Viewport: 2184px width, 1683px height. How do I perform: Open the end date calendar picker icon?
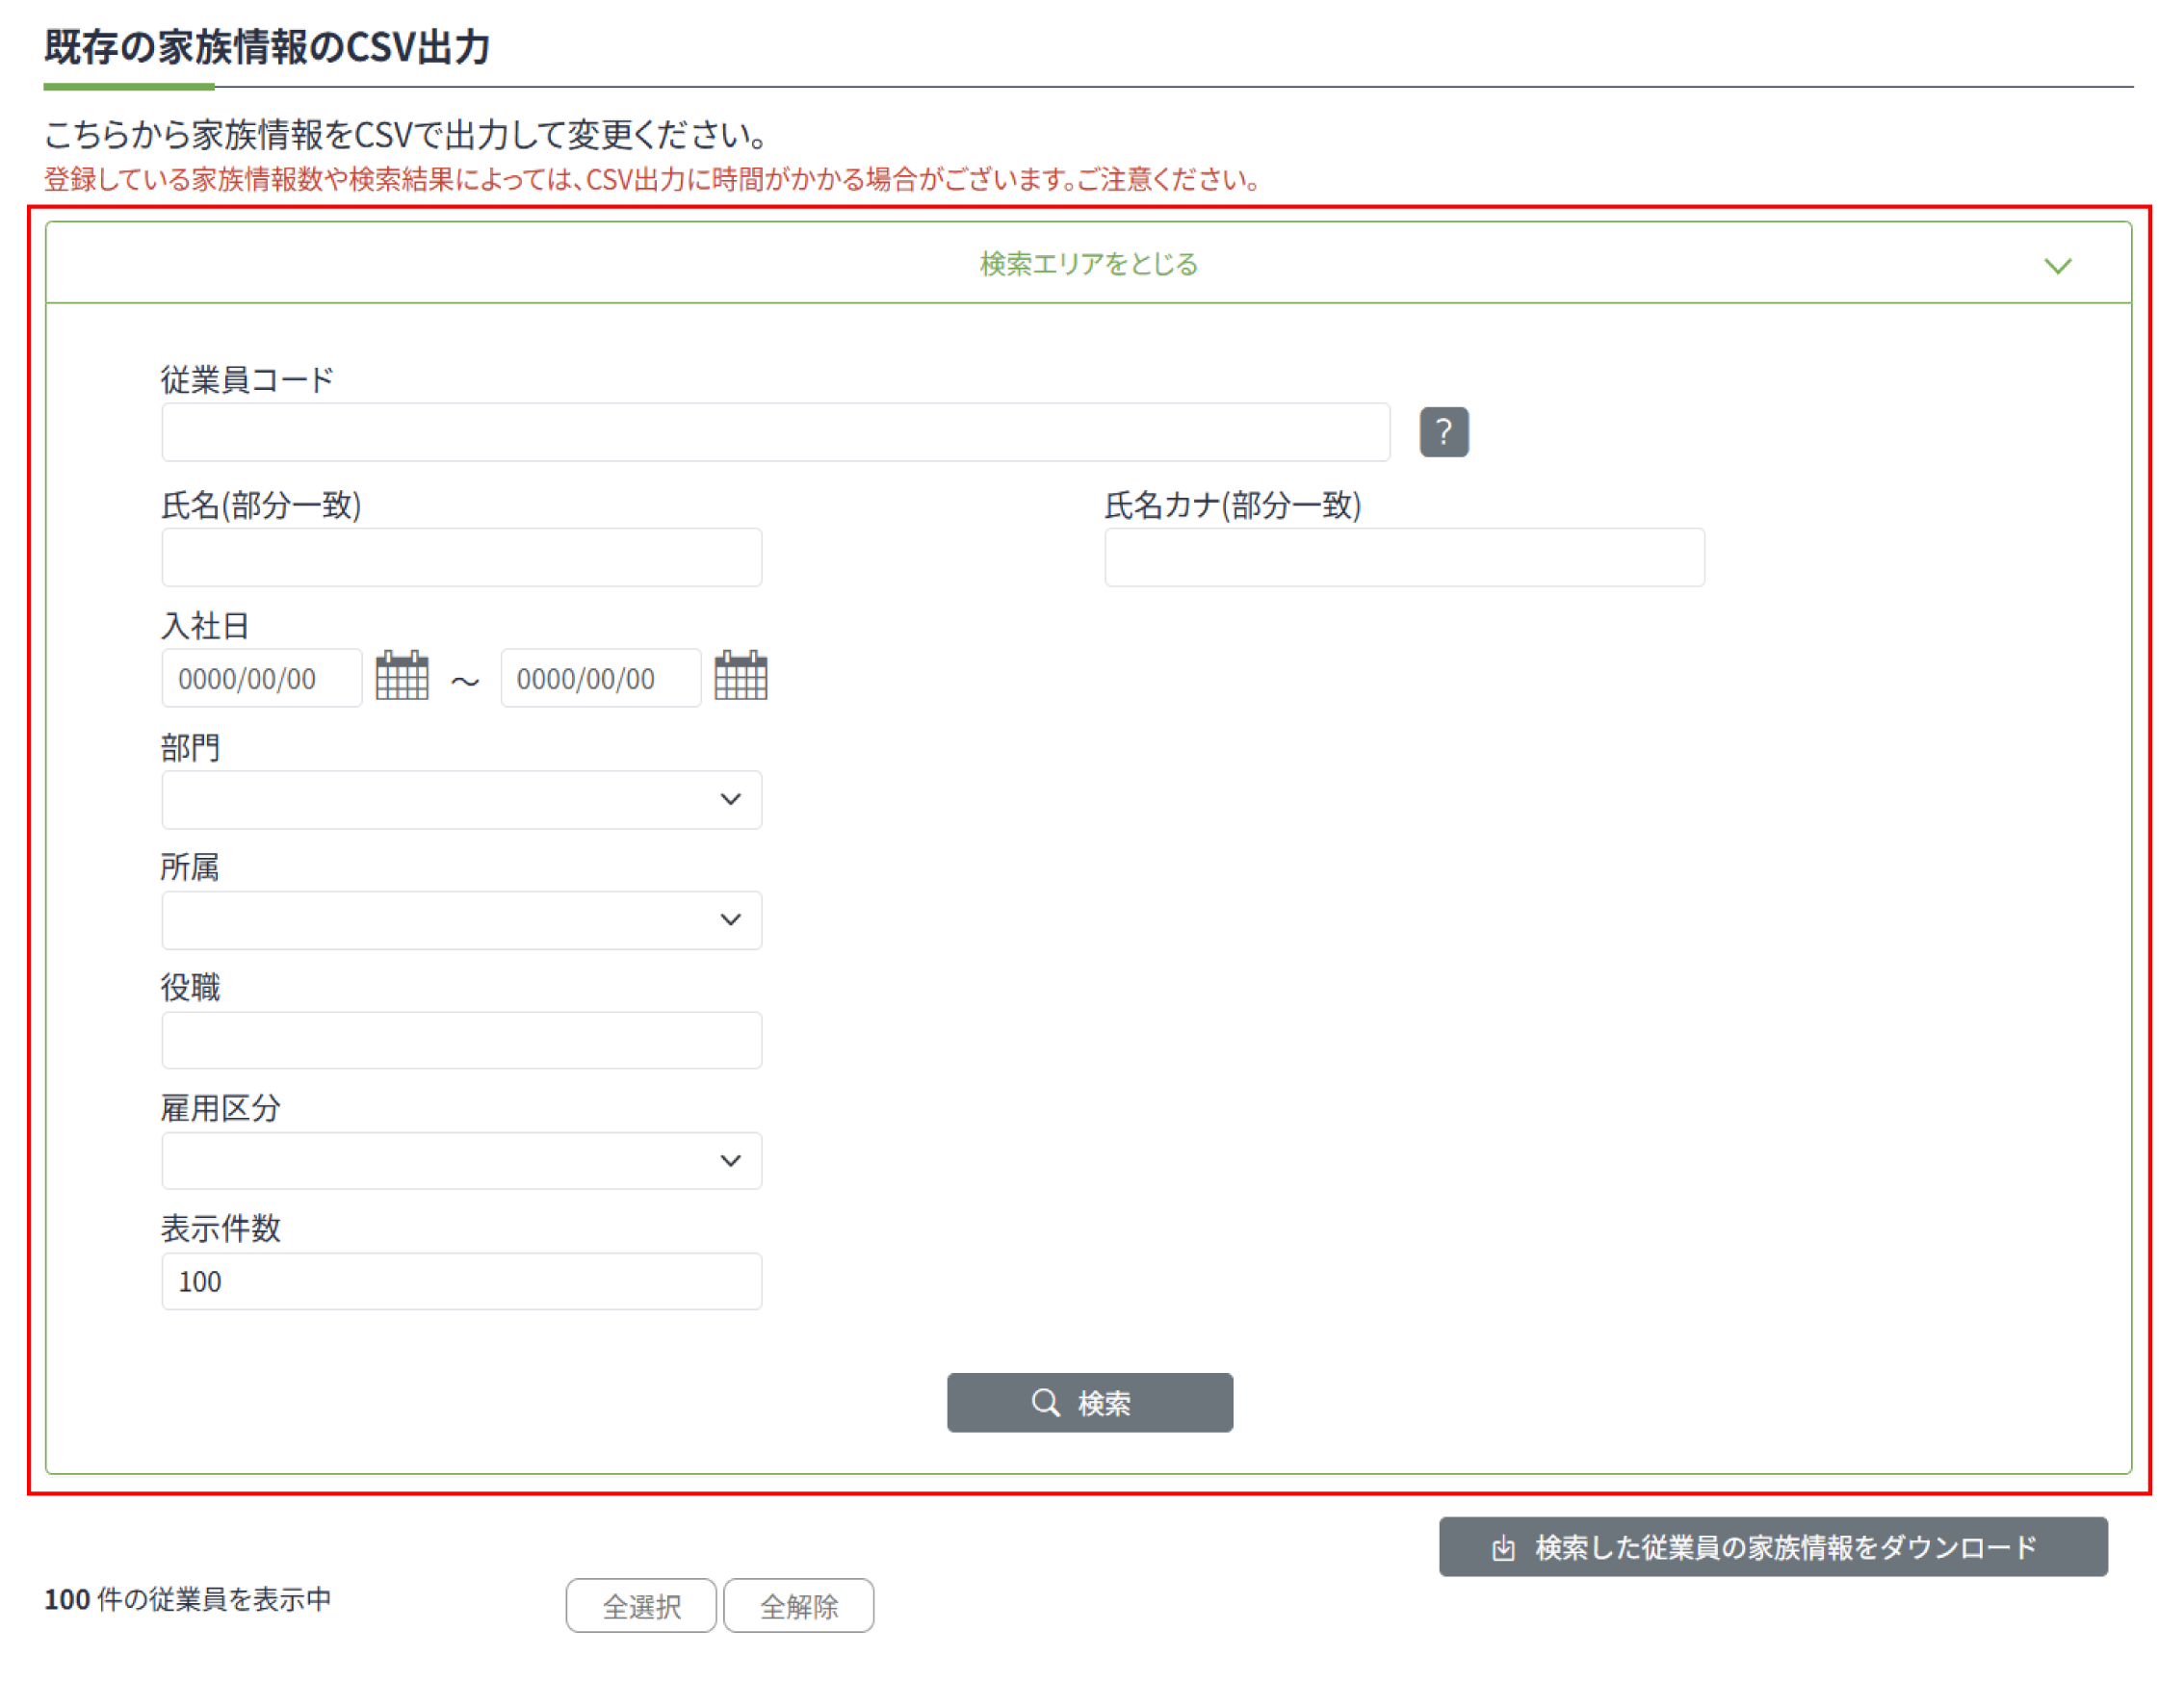(x=740, y=677)
